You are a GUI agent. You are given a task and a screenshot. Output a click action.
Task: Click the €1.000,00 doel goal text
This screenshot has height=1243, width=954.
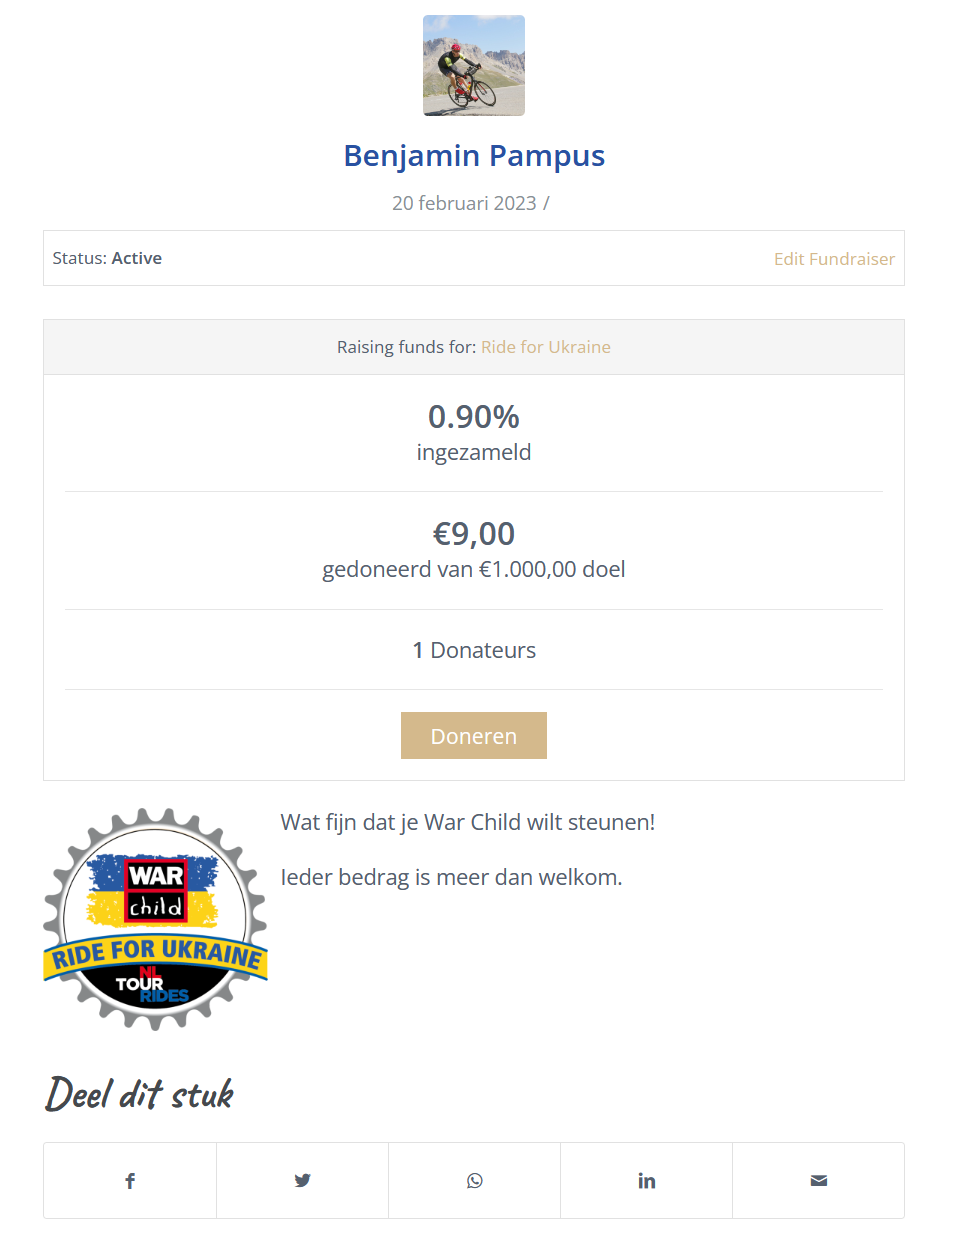click(552, 569)
